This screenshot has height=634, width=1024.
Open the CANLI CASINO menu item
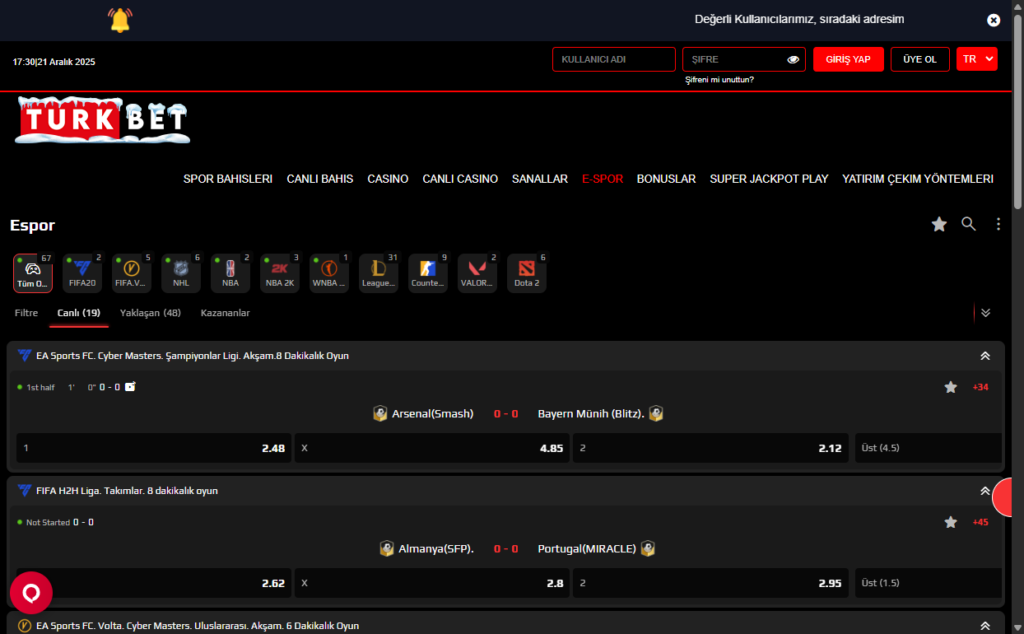[460, 179]
